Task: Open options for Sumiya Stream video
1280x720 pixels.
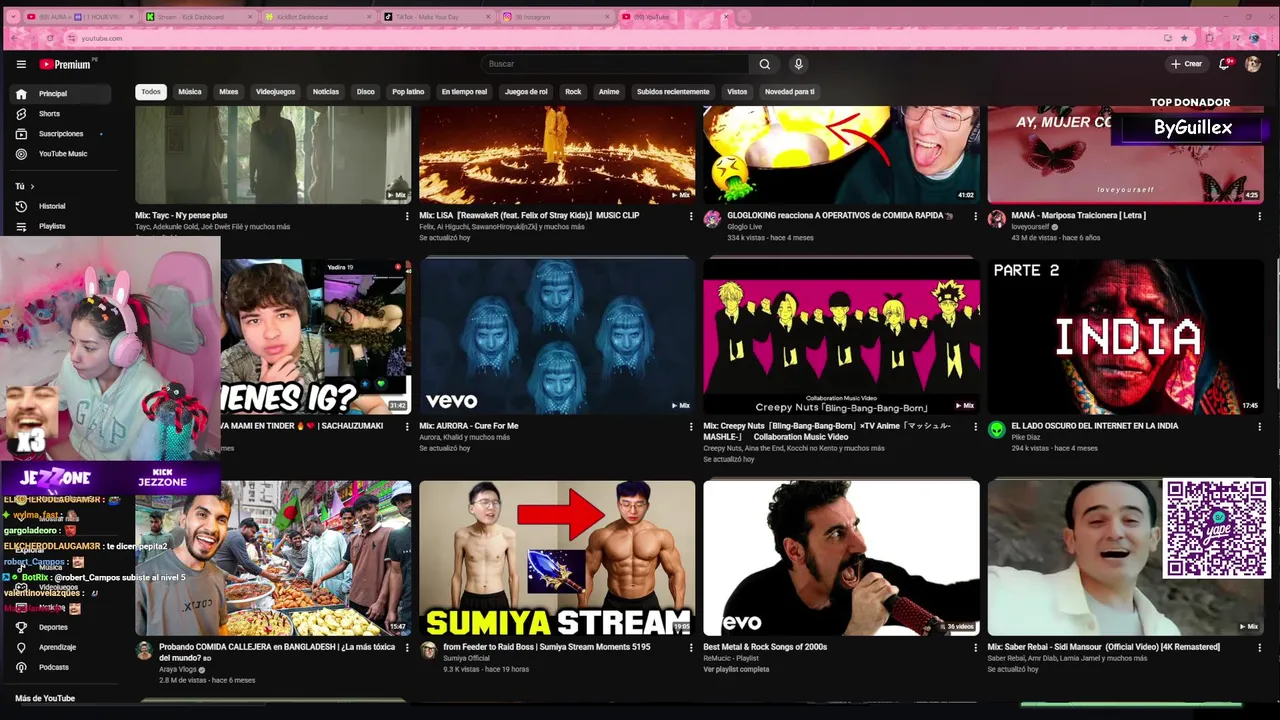Action: pyautogui.click(x=691, y=648)
